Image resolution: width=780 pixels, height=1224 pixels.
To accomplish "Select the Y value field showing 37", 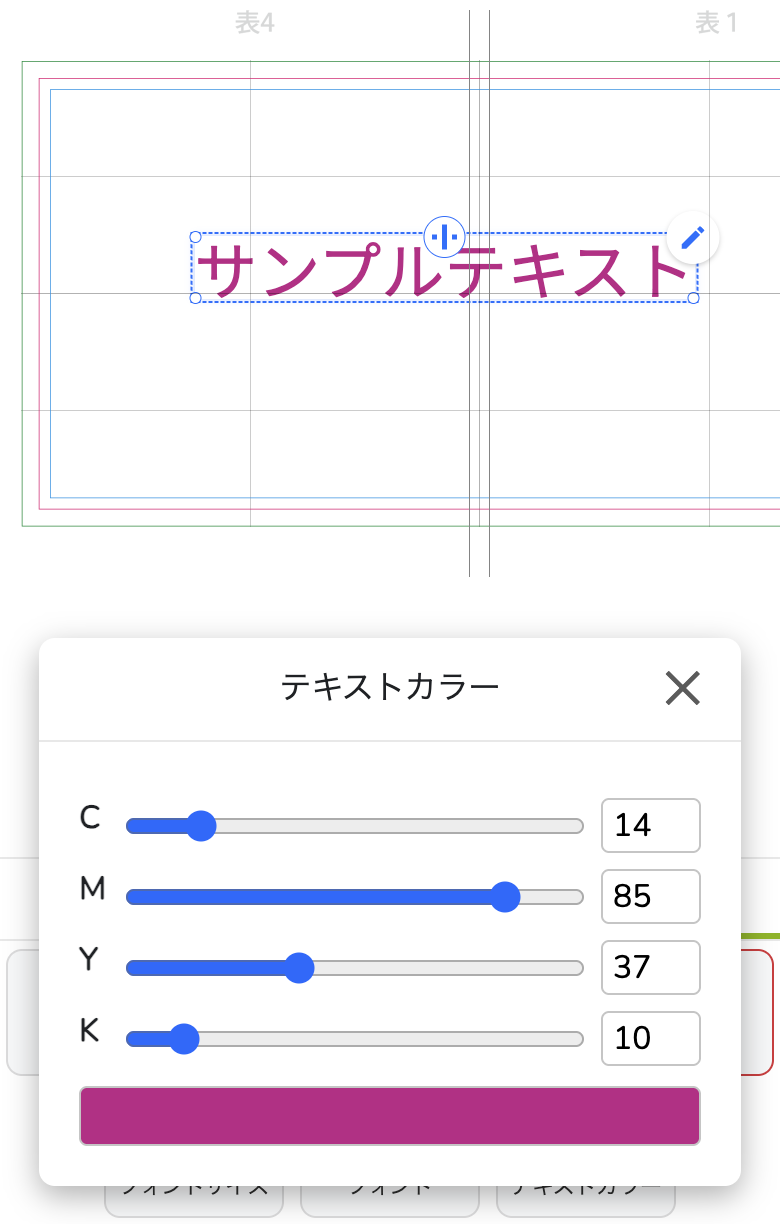I will click(x=651, y=967).
